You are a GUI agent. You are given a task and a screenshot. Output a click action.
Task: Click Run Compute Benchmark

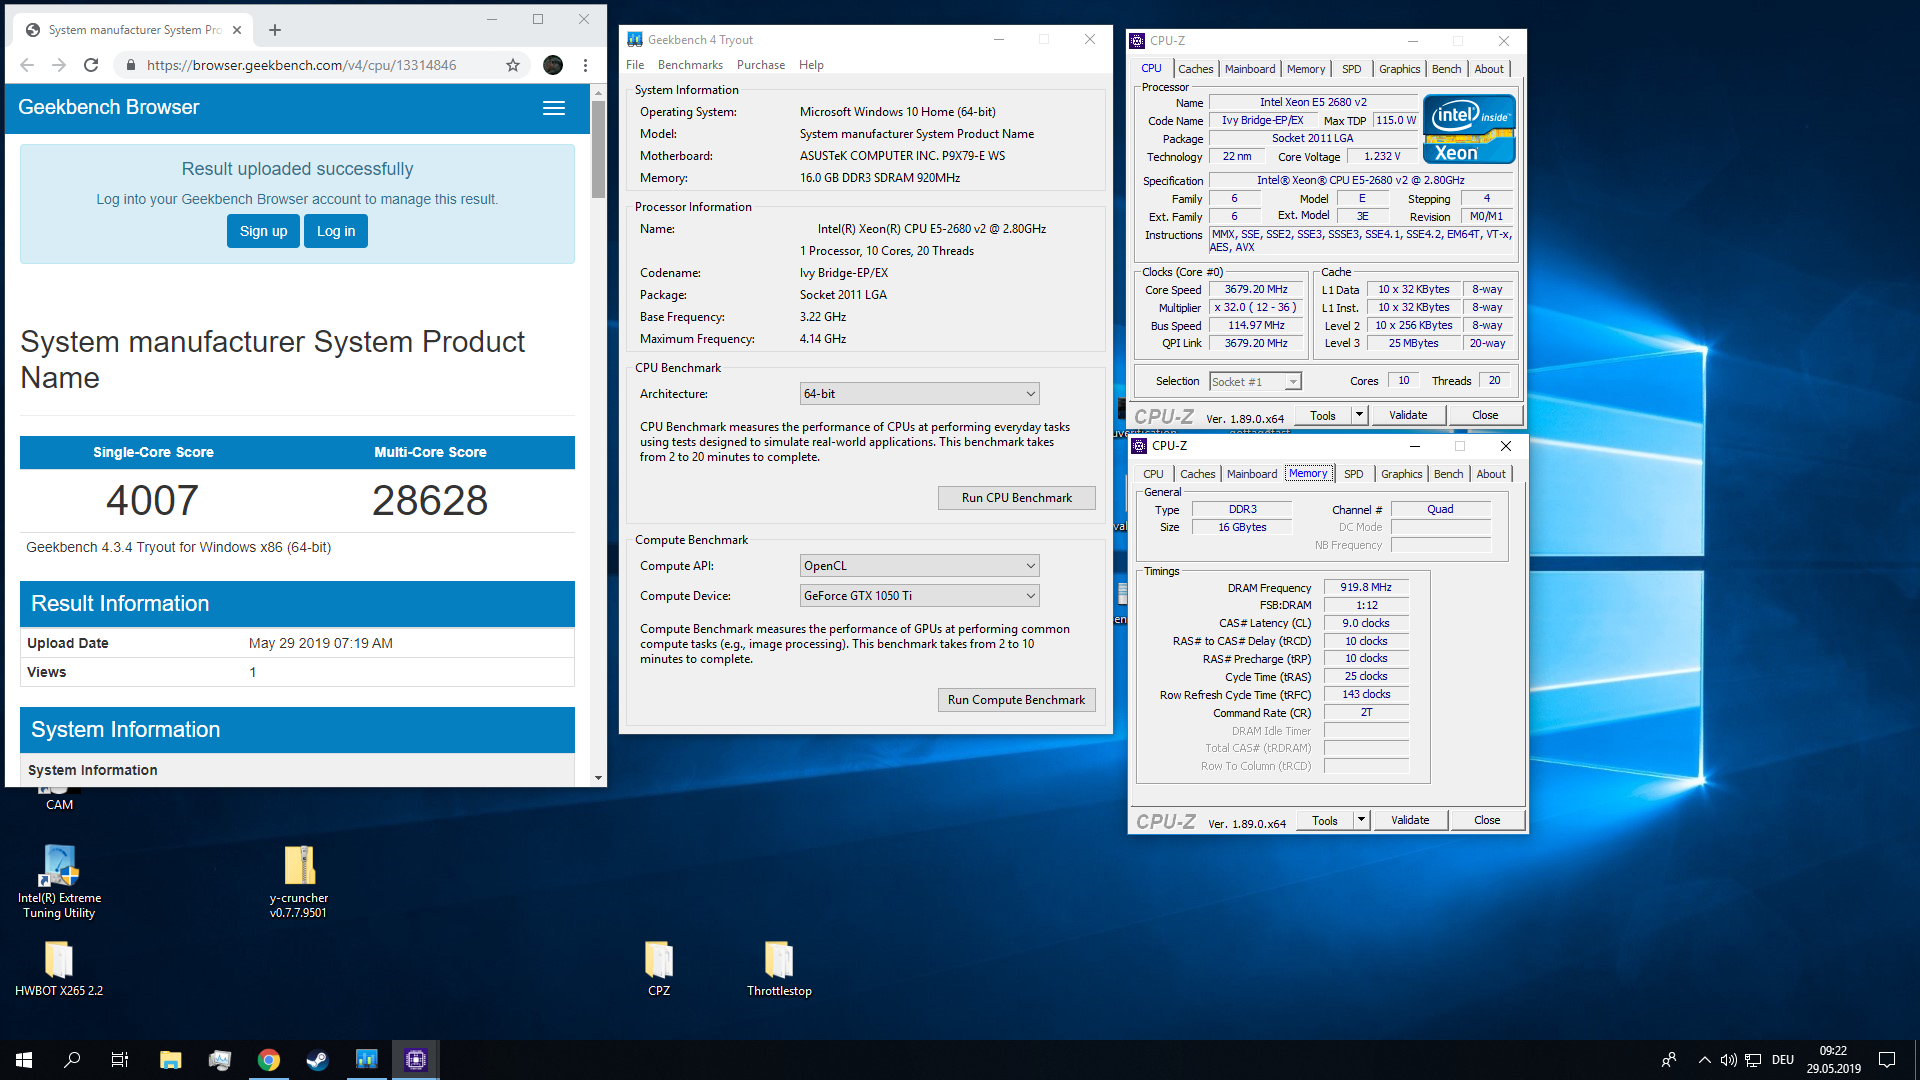pos(1016,700)
